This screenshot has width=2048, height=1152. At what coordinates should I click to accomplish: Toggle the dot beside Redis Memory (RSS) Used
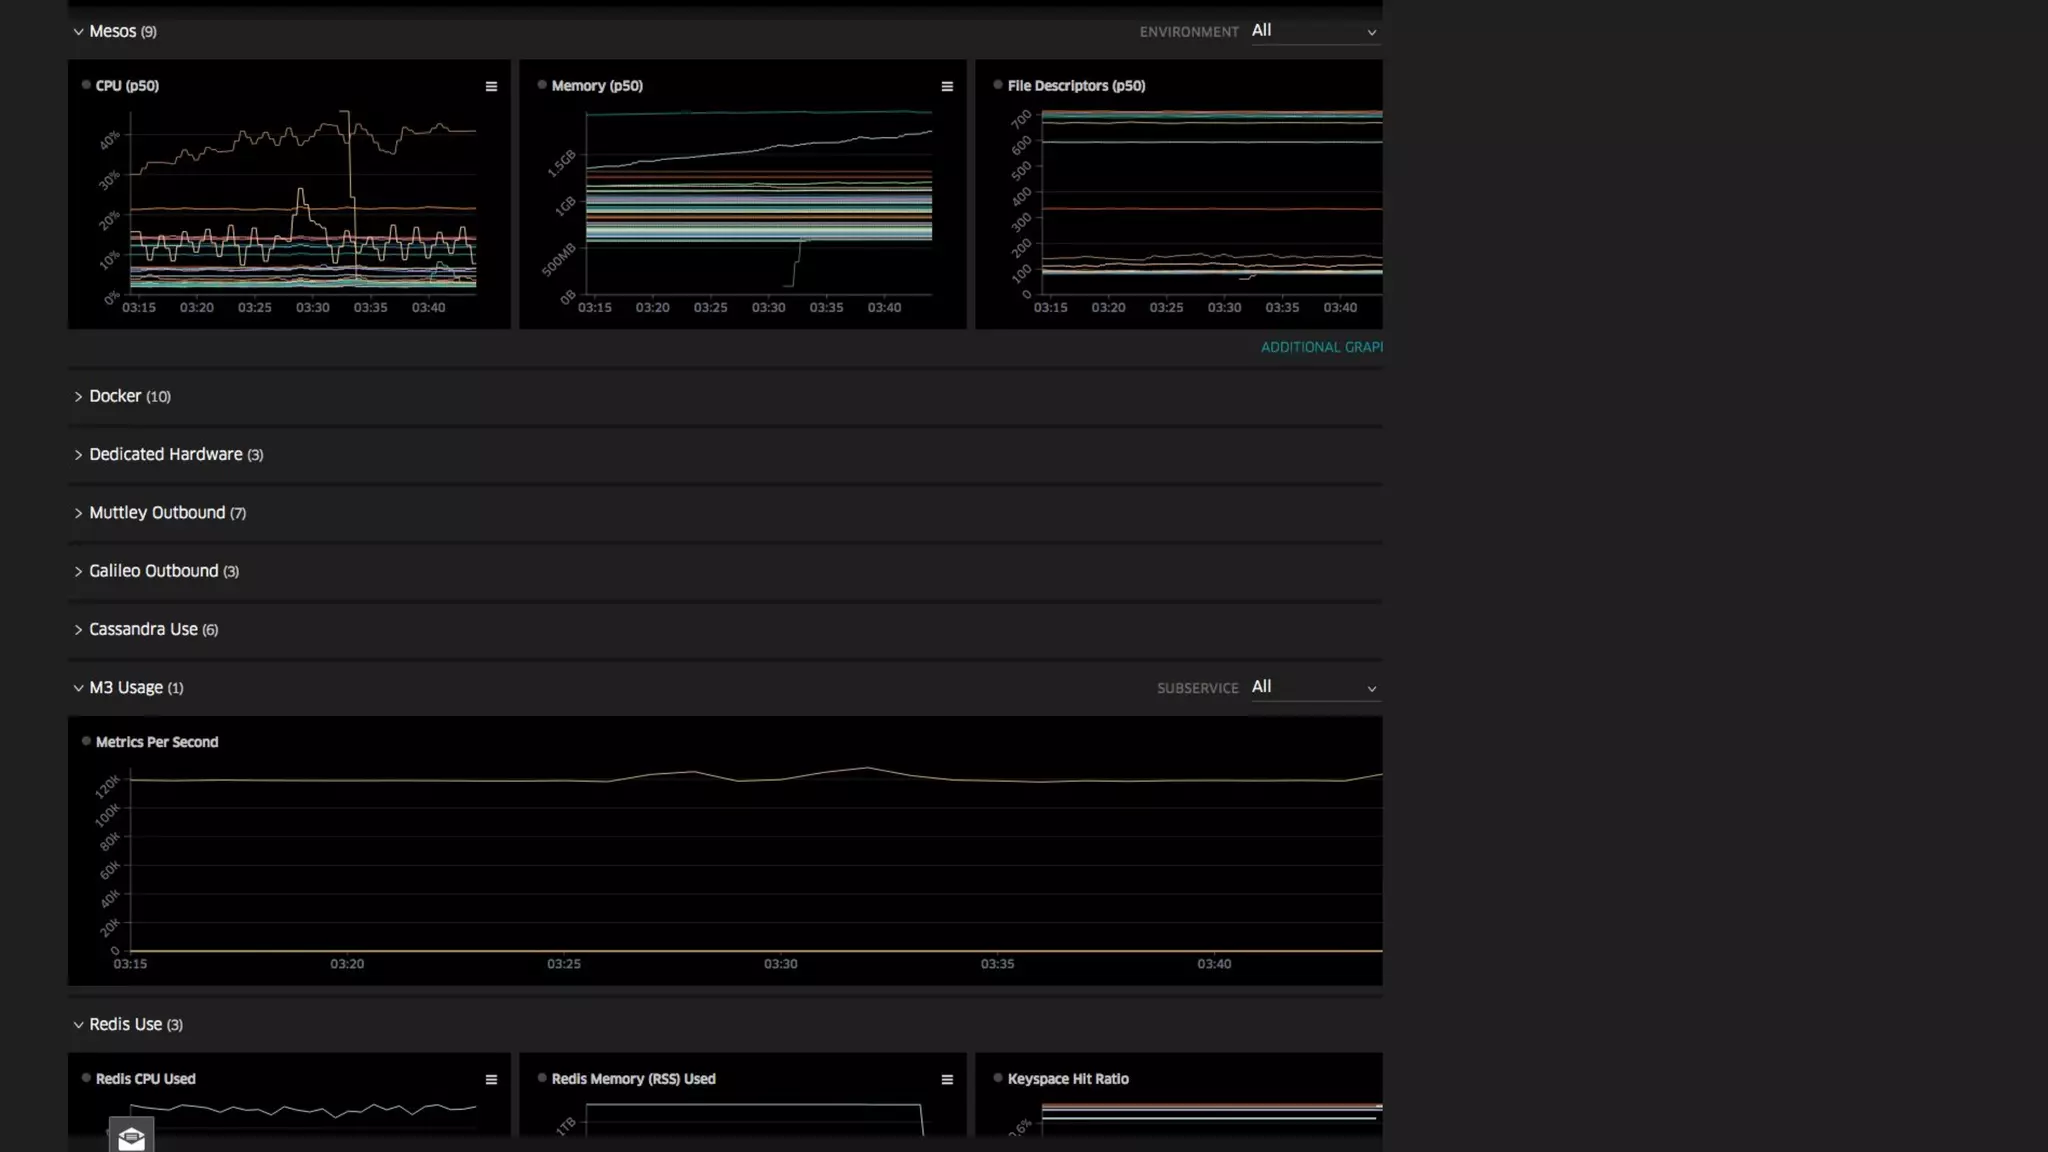[542, 1078]
